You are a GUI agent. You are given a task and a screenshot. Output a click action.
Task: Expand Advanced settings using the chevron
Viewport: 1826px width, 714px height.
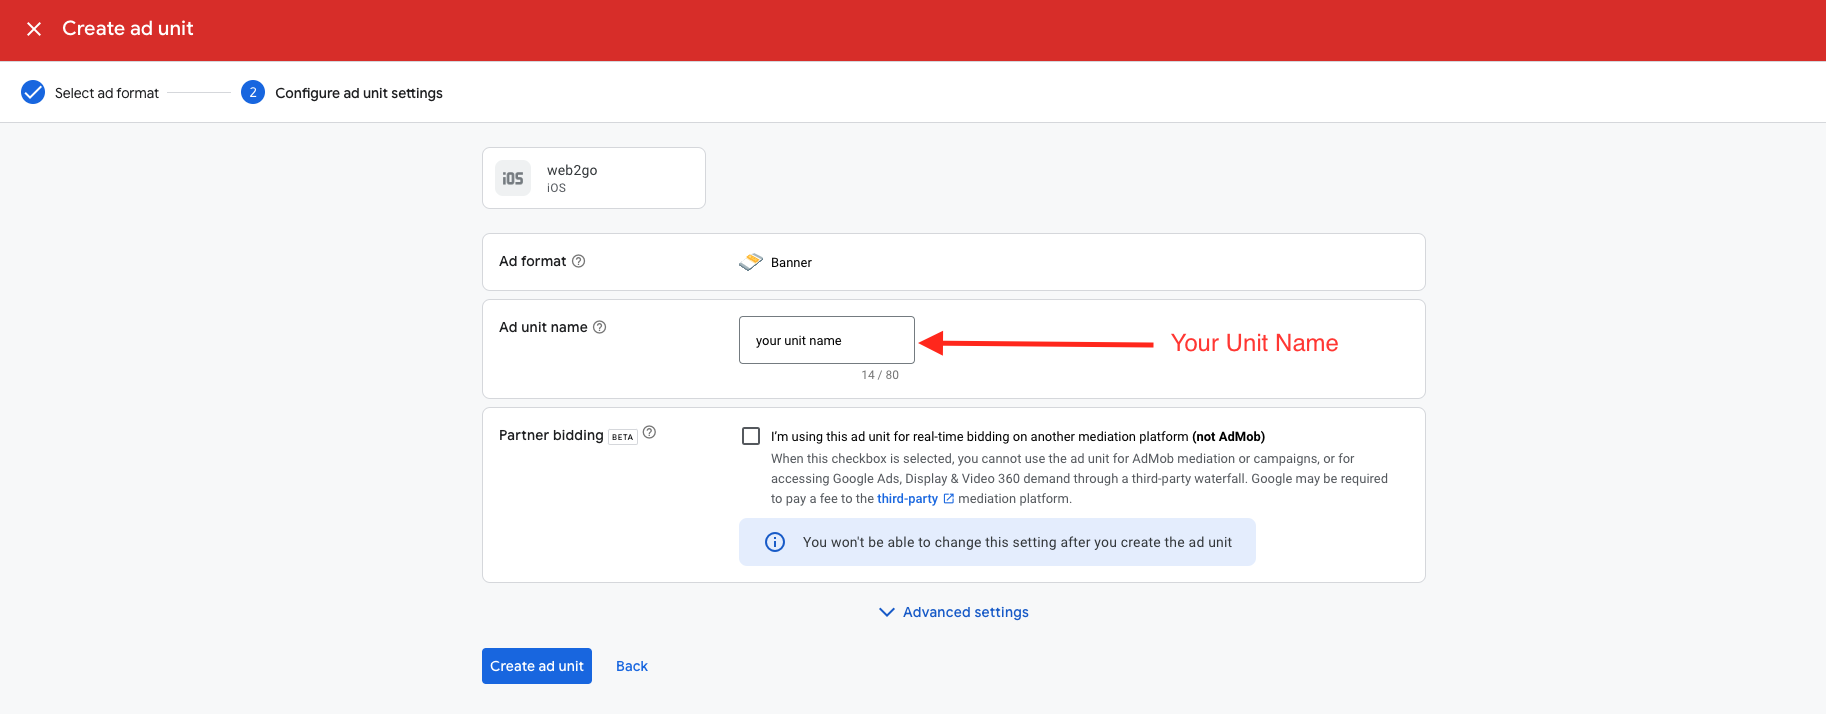(x=886, y=612)
